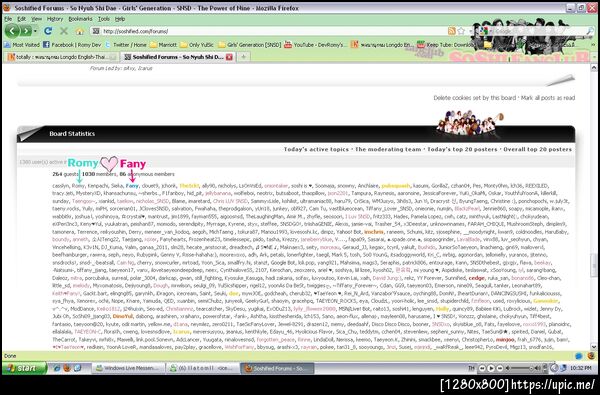Click the clock showing 10:32 PM
The image size is (600, 395).
580,368
